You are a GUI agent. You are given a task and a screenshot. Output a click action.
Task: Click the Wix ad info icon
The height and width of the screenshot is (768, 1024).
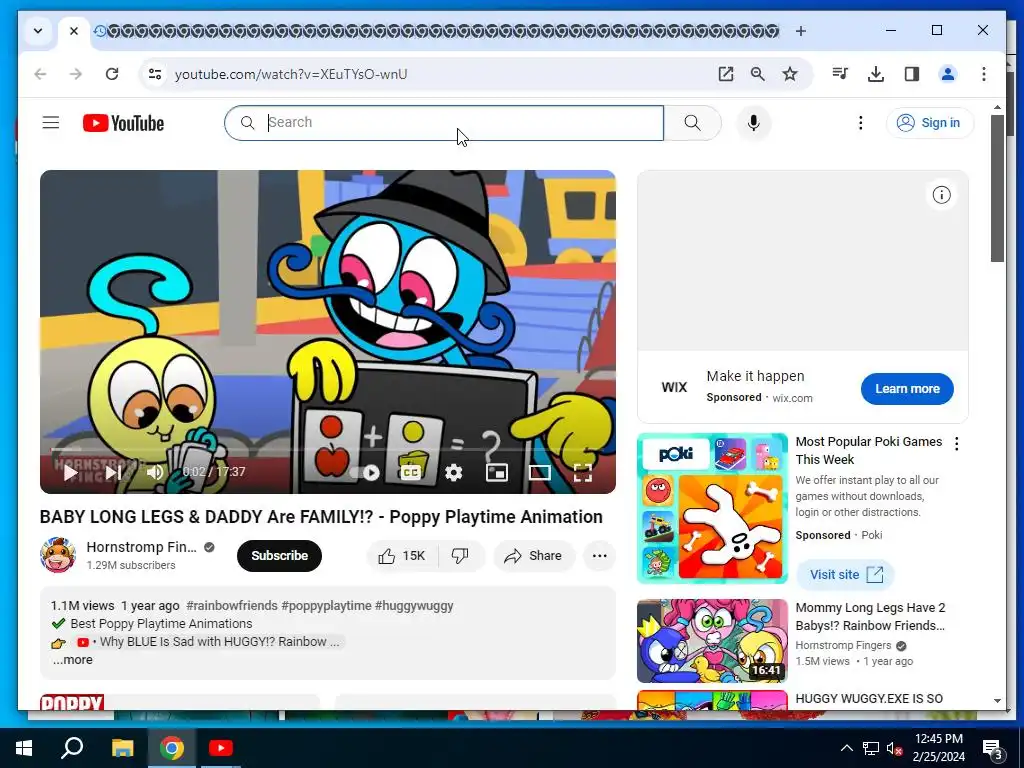pyautogui.click(x=941, y=195)
